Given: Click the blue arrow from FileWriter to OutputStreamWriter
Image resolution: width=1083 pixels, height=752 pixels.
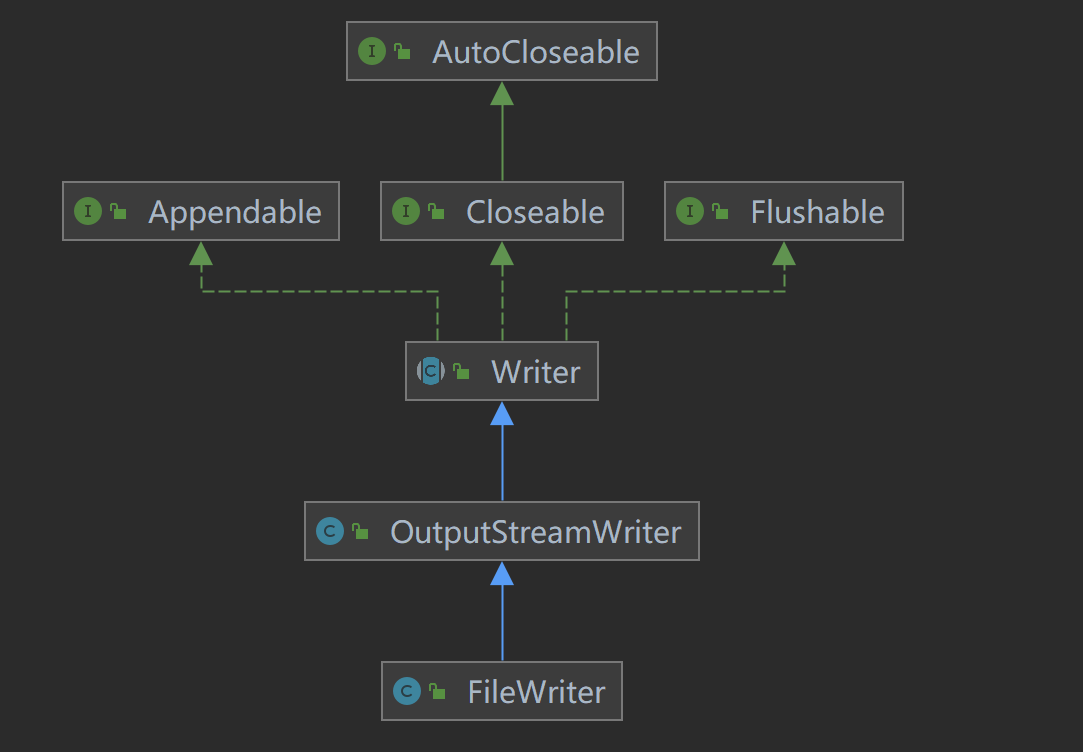Looking at the screenshot, I should 502,612.
